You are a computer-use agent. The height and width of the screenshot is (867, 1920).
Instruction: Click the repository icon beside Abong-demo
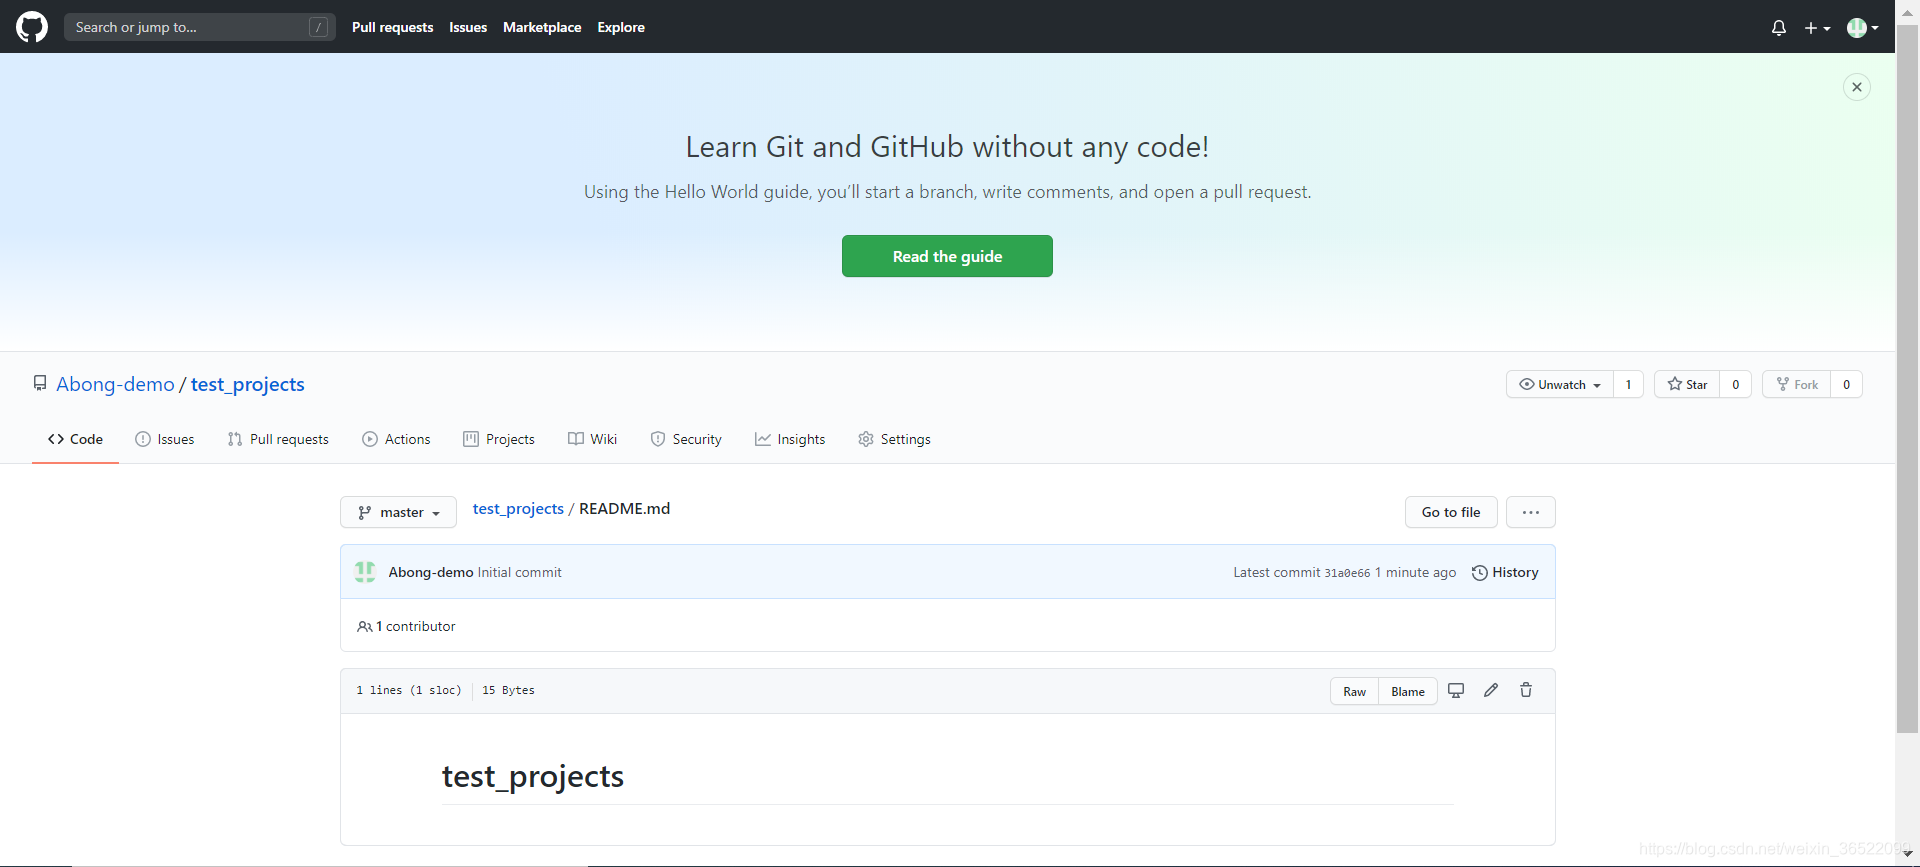pyautogui.click(x=40, y=383)
